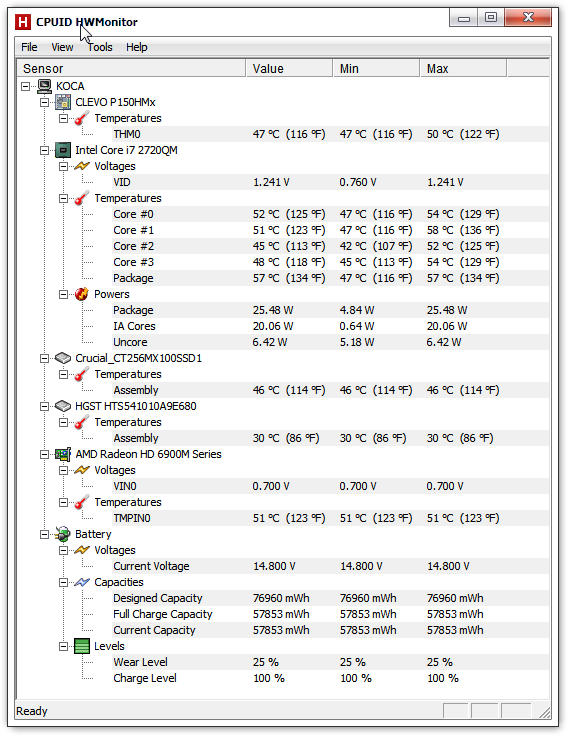Open the Help menu
Image resolution: width=569 pixels, height=736 pixels.
137,47
